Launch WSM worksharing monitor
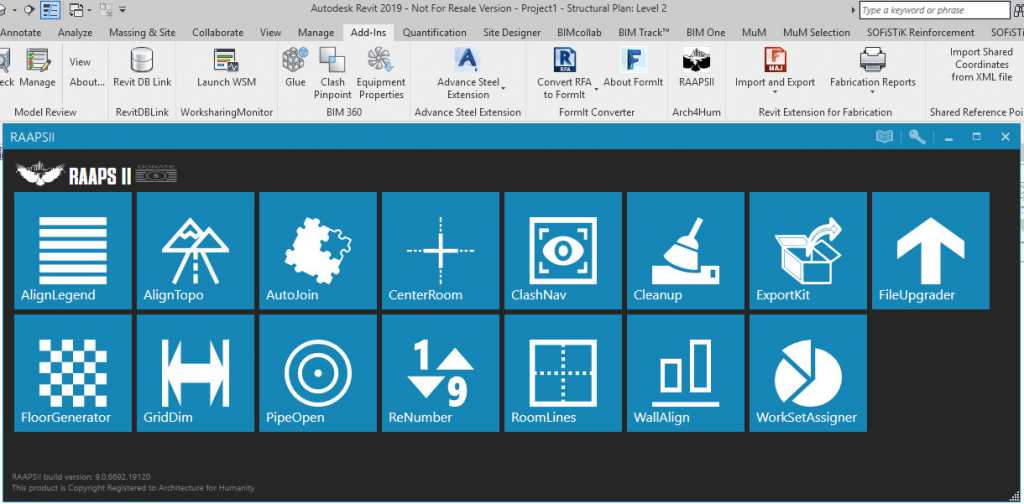The image size is (1024, 504). (227, 68)
